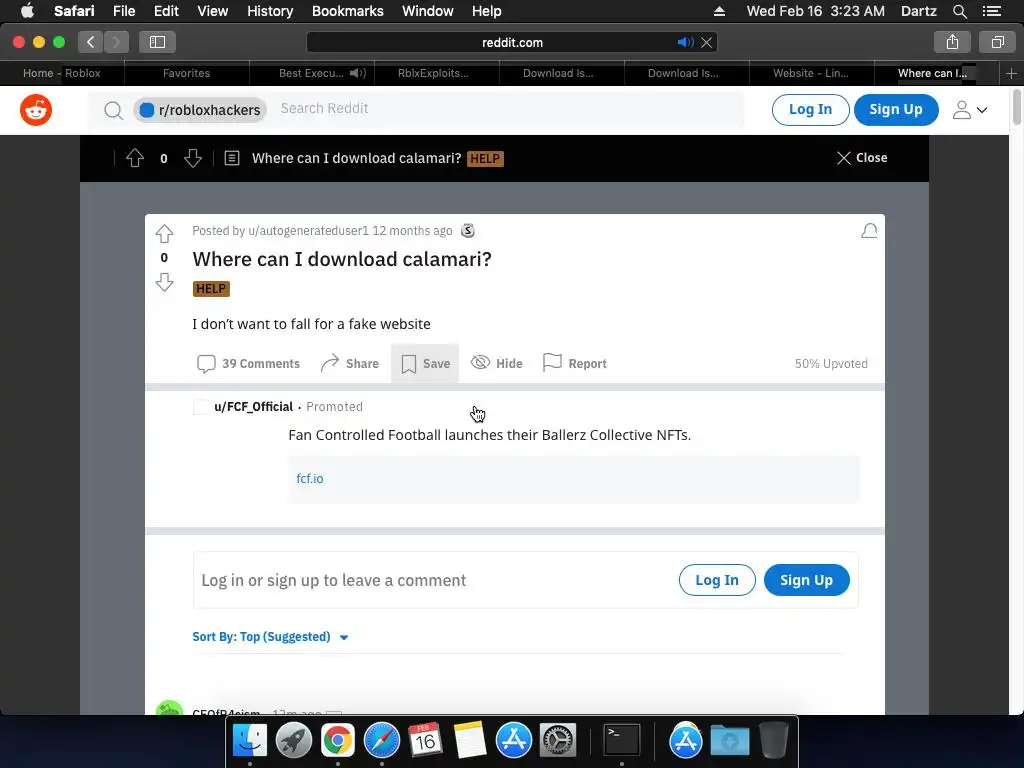Click the search magnifier icon in Reddit
This screenshot has height=768, width=1024.
point(113,110)
